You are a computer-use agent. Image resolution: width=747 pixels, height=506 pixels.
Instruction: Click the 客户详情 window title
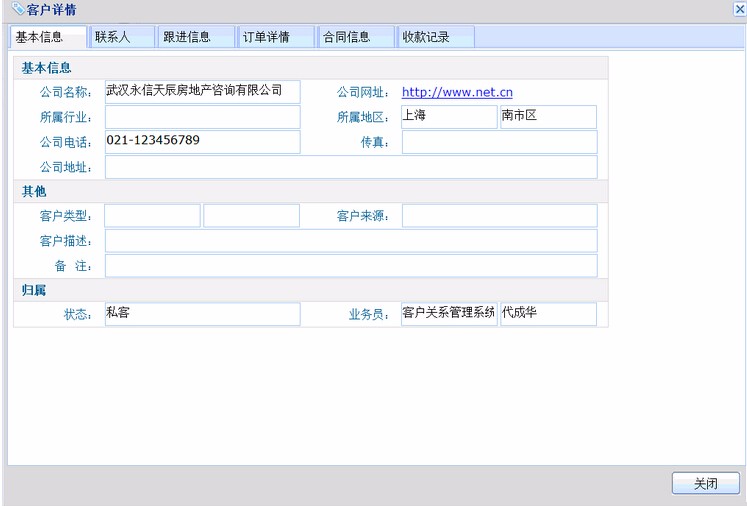click(x=51, y=9)
